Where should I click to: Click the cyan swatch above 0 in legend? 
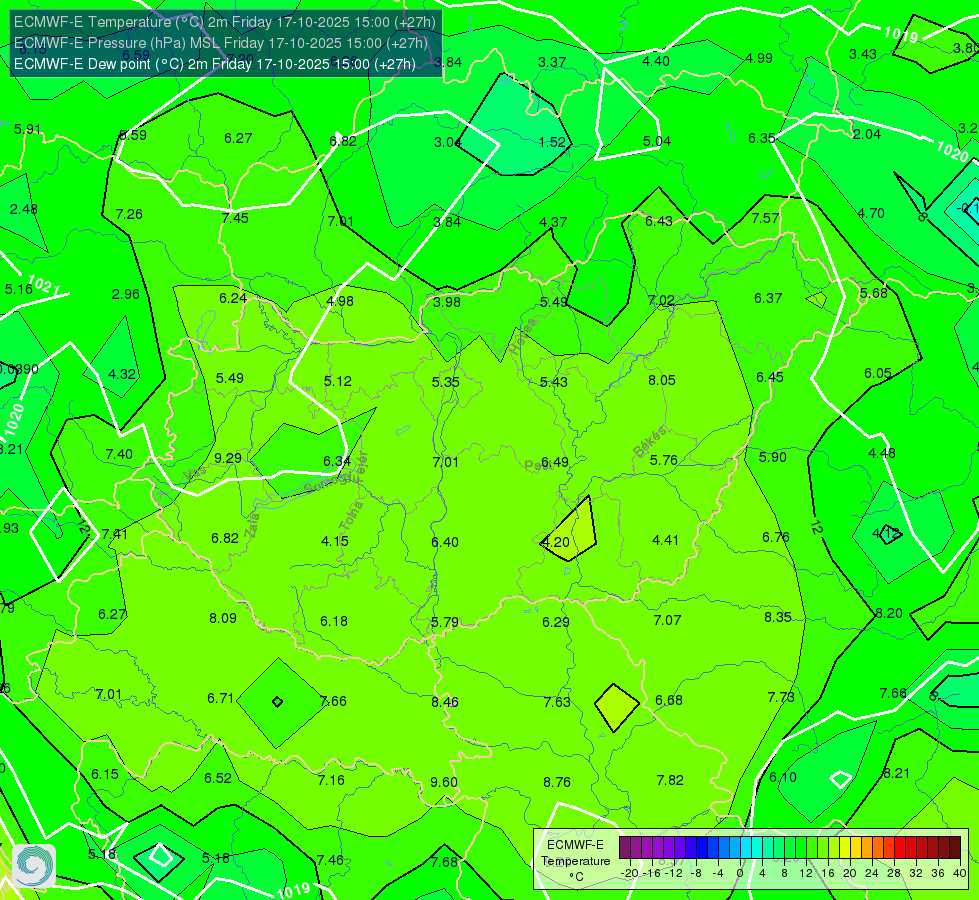tap(746, 848)
